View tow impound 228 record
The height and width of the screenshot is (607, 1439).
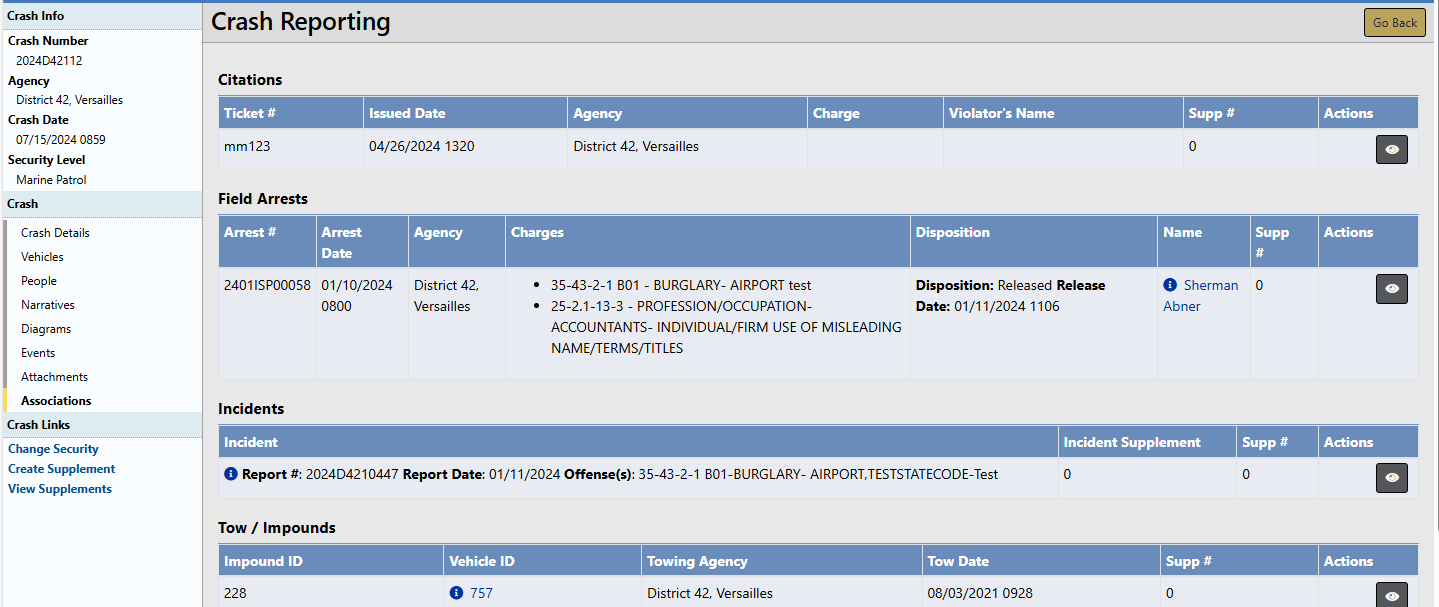coord(1391,595)
